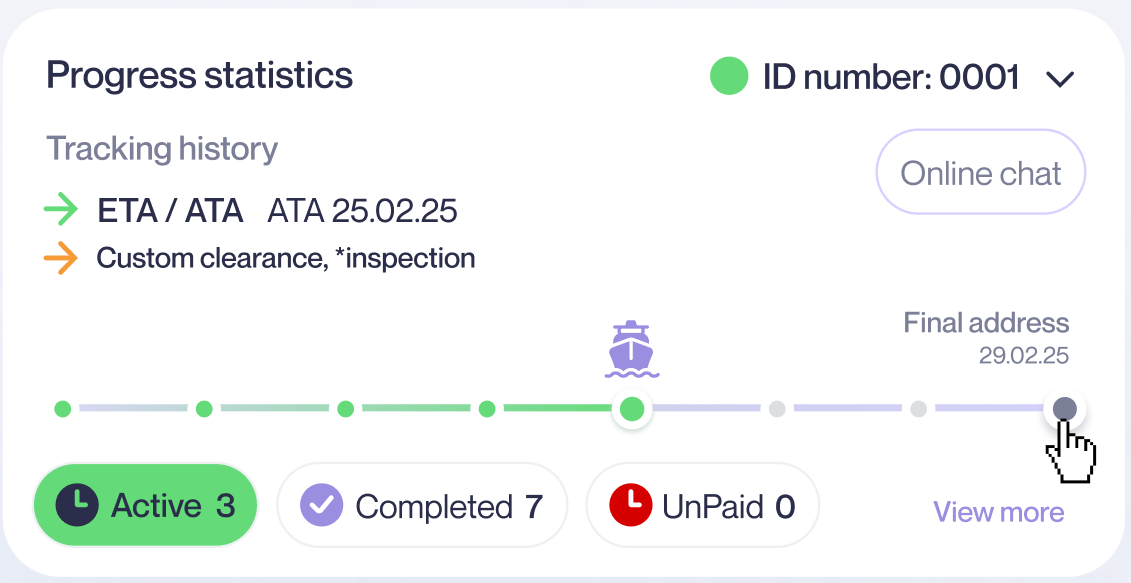Click the green status dot beside ID number
The height and width of the screenshot is (583, 1131).
pyautogui.click(x=729, y=77)
